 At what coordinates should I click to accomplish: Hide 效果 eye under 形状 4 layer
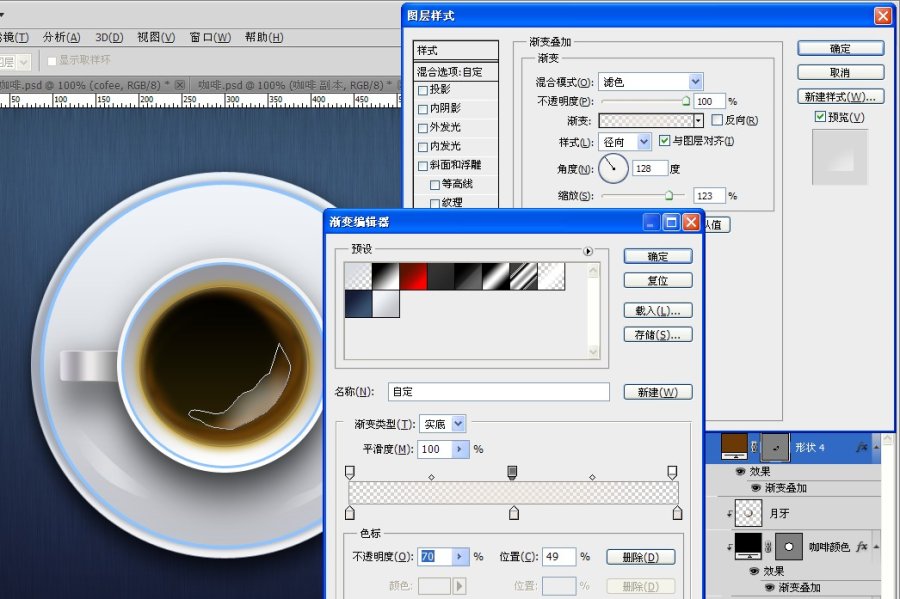click(740, 471)
